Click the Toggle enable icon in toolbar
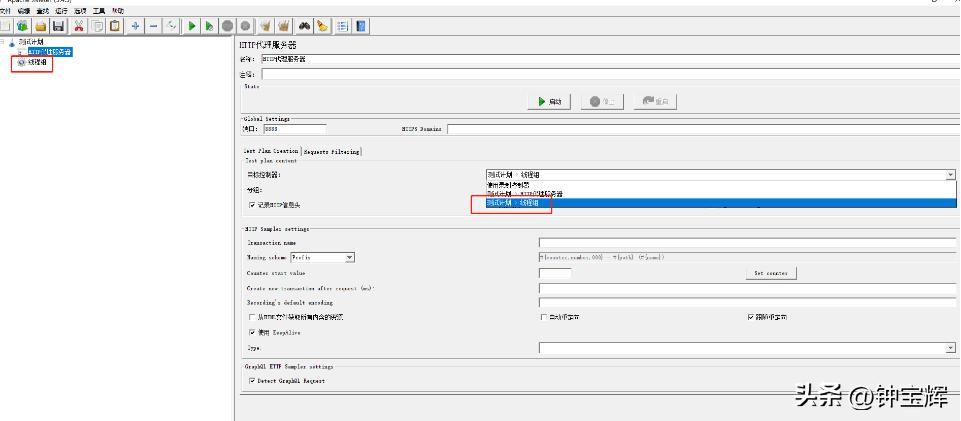The width and height of the screenshot is (961, 421). point(172,26)
